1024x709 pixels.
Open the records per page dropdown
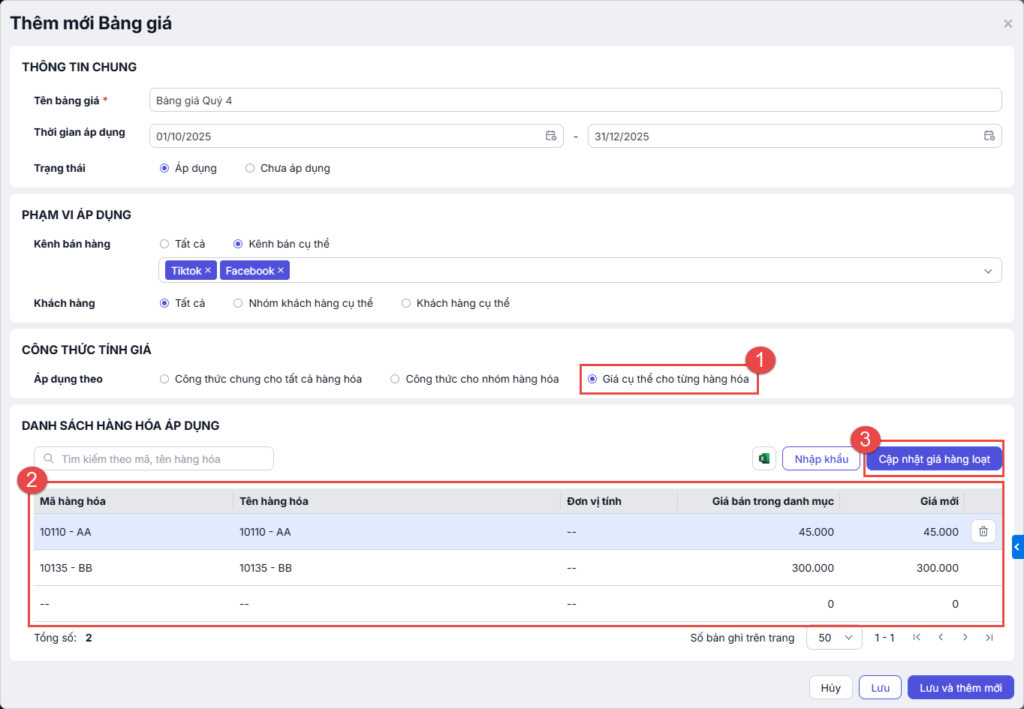tap(834, 637)
